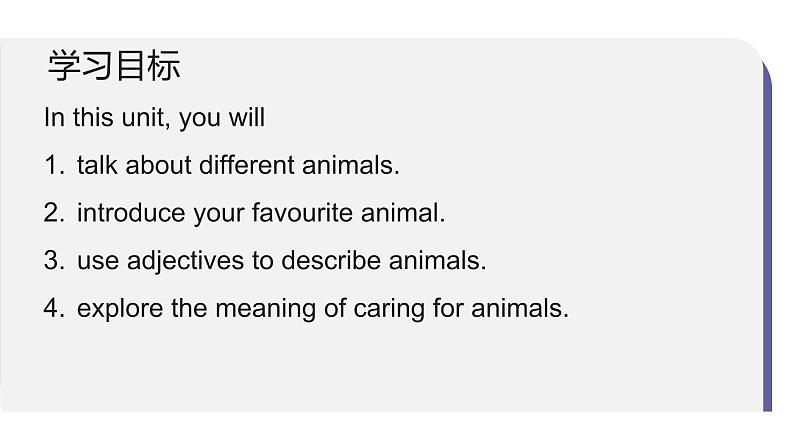Click the word 'introduce' in item 2
The height and width of the screenshot is (447, 794).
click(x=131, y=213)
